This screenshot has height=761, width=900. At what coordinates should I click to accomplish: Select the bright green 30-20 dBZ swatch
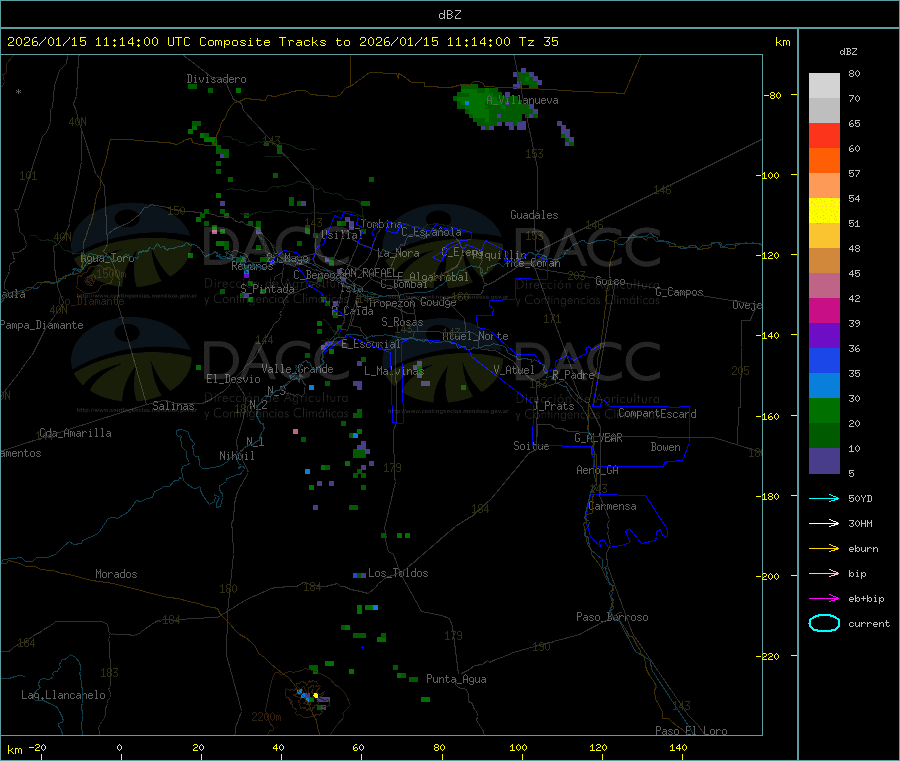(x=824, y=411)
